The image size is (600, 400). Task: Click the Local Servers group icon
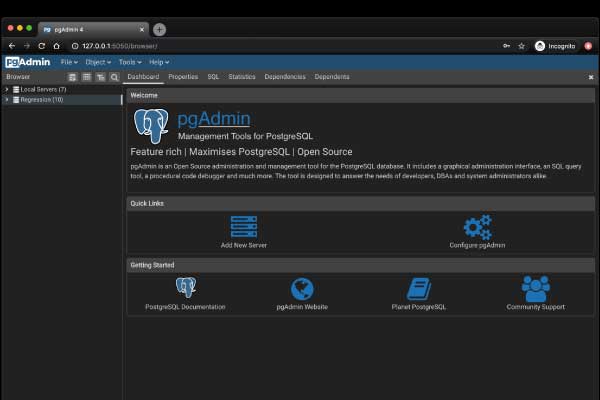(x=16, y=90)
